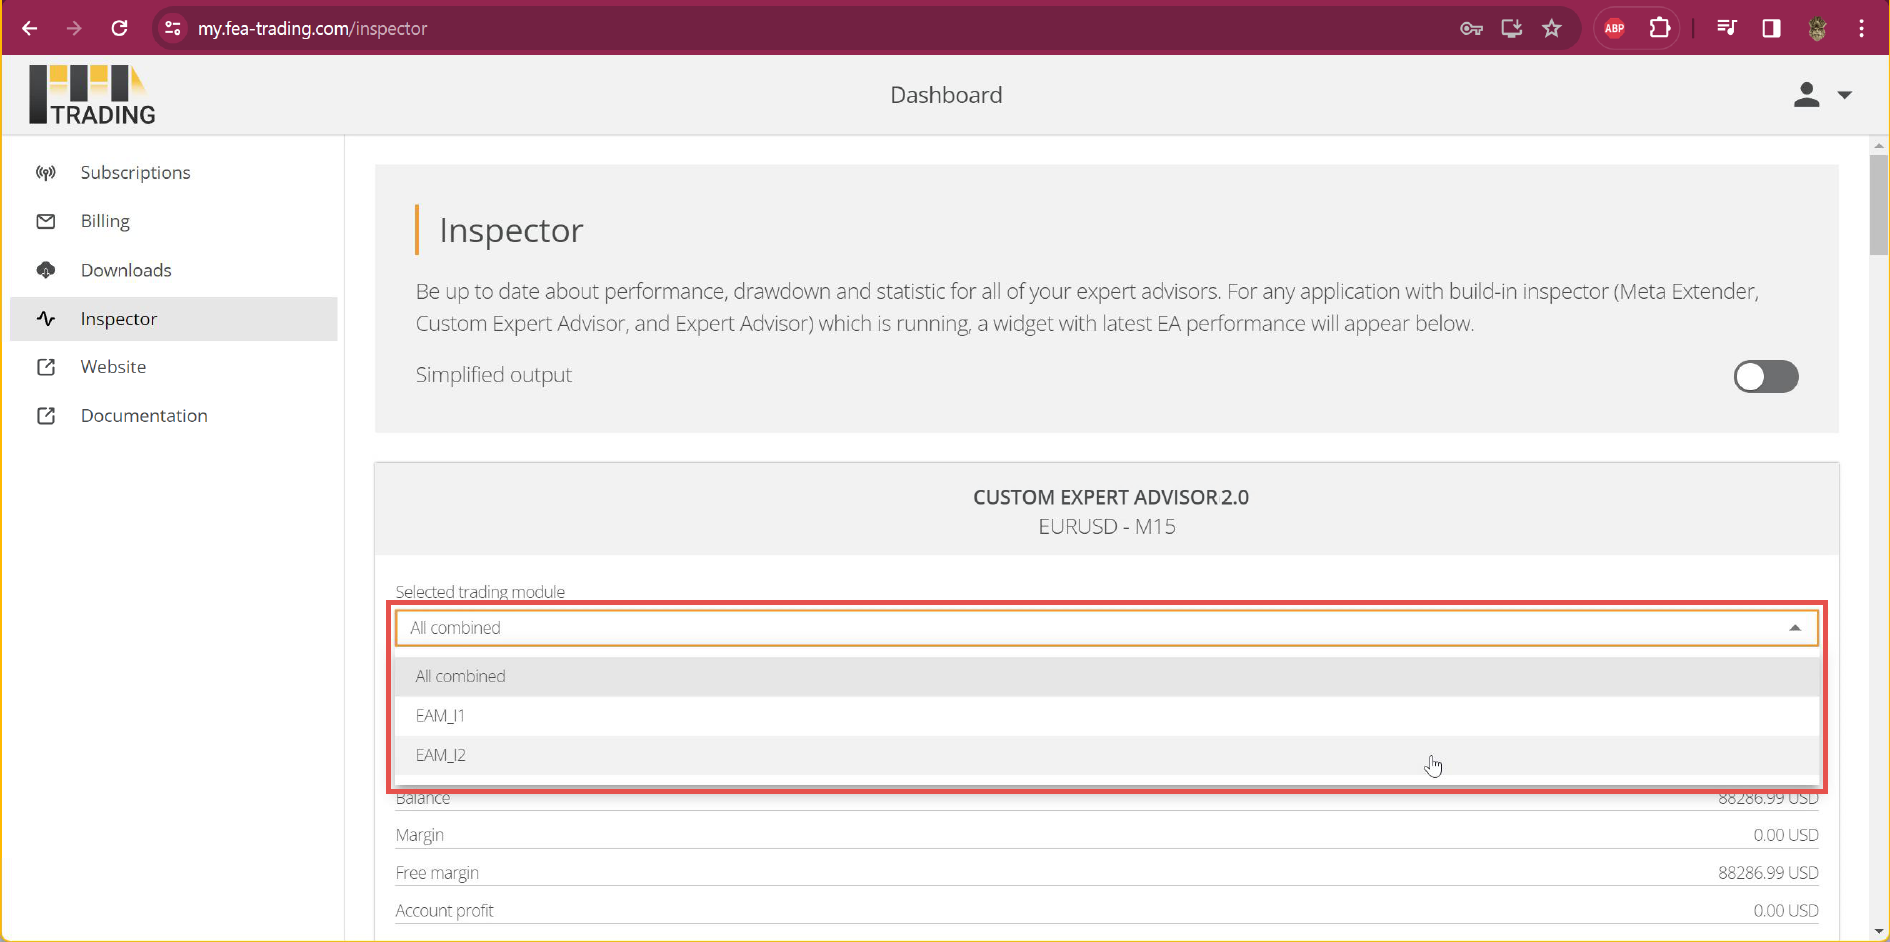The height and width of the screenshot is (942, 1890).
Task: Expand the account dropdown arrow
Action: 1845,95
